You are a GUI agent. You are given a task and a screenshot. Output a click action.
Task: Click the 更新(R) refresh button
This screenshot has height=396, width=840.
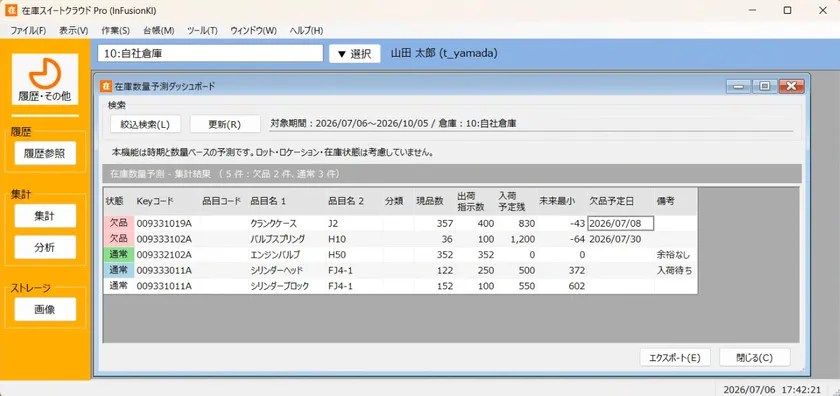click(225, 124)
